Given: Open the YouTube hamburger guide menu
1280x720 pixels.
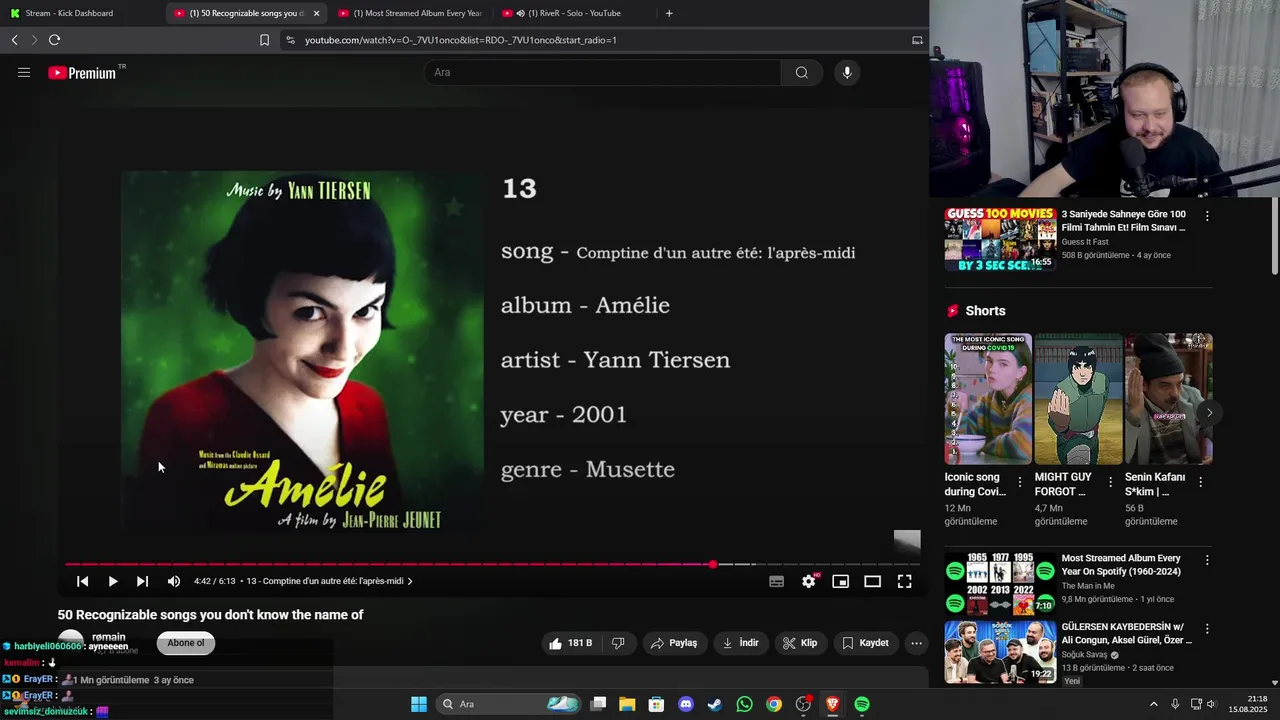Looking at the screenshot, I should point(24,72).
